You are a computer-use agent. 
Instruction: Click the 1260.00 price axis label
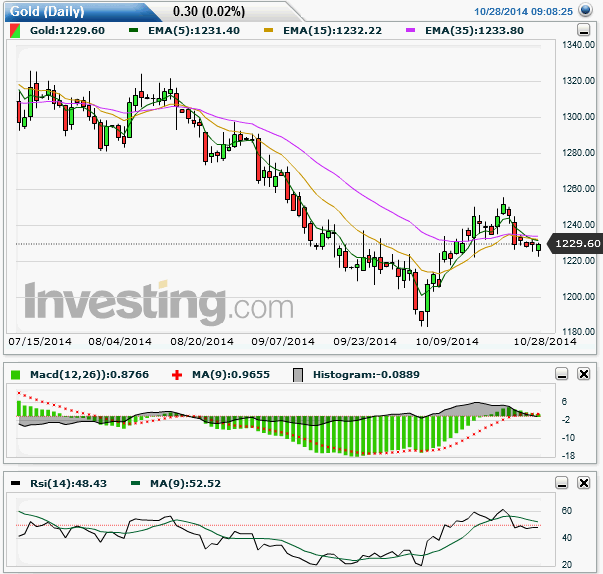[578, 188]
